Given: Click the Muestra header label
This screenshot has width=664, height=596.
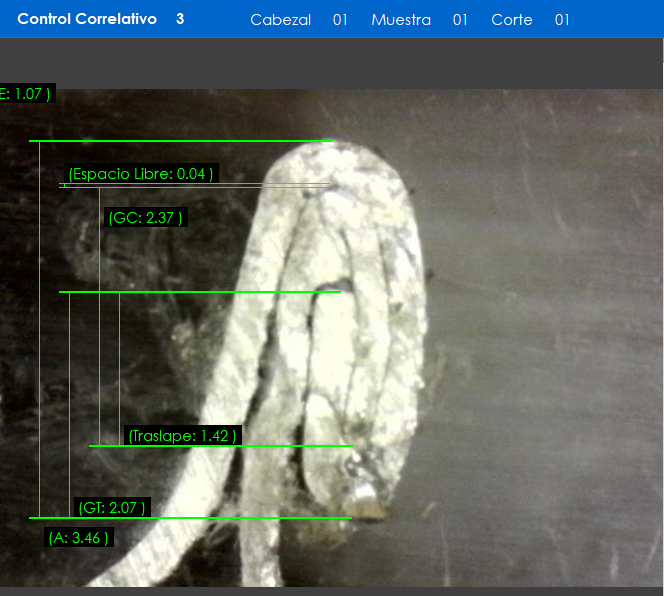Looking at the screenshot, I should 401,20.
